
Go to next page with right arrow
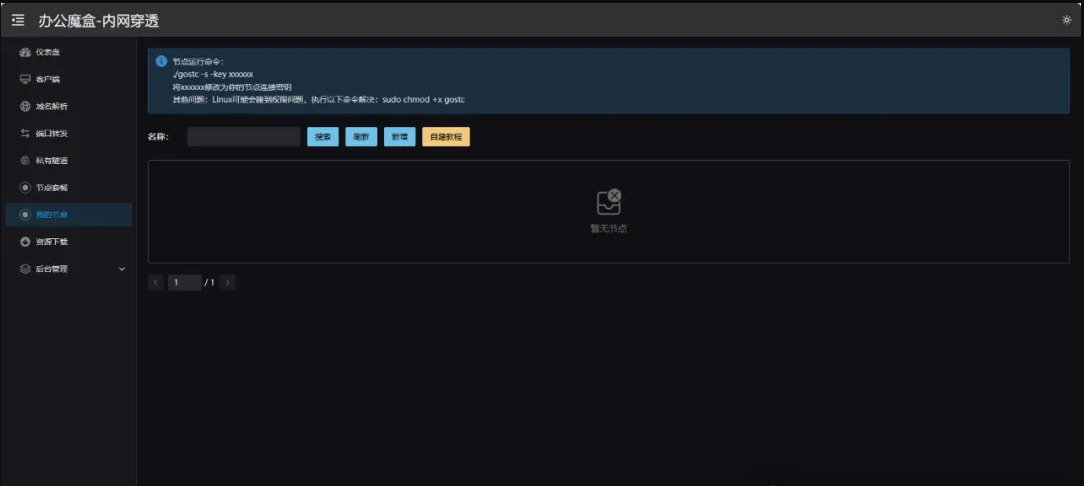point(228,283)
